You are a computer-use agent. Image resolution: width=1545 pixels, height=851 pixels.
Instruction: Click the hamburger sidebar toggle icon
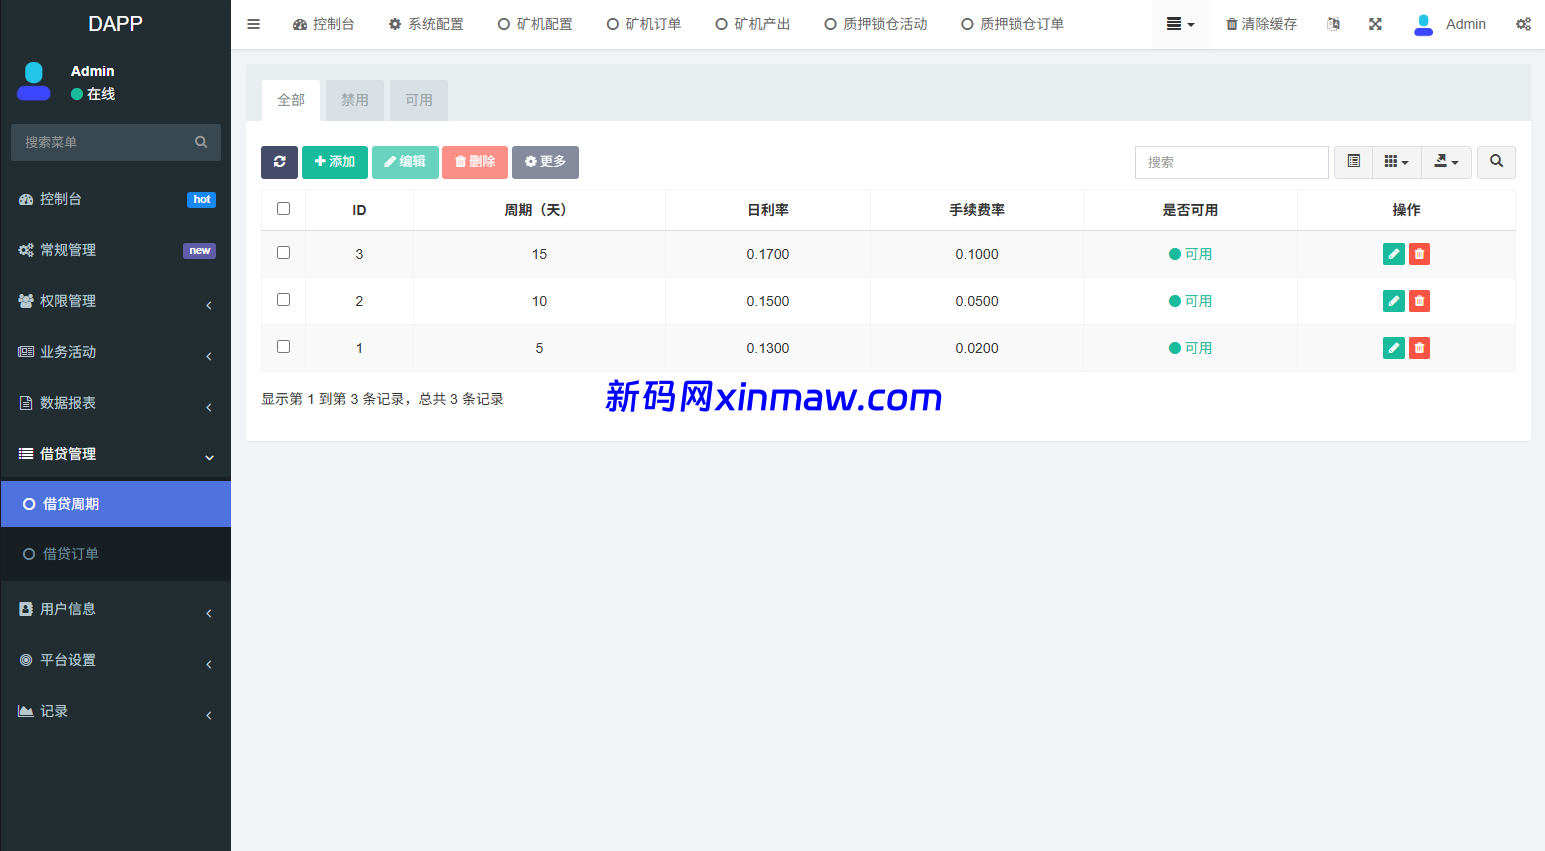point(254,24)
